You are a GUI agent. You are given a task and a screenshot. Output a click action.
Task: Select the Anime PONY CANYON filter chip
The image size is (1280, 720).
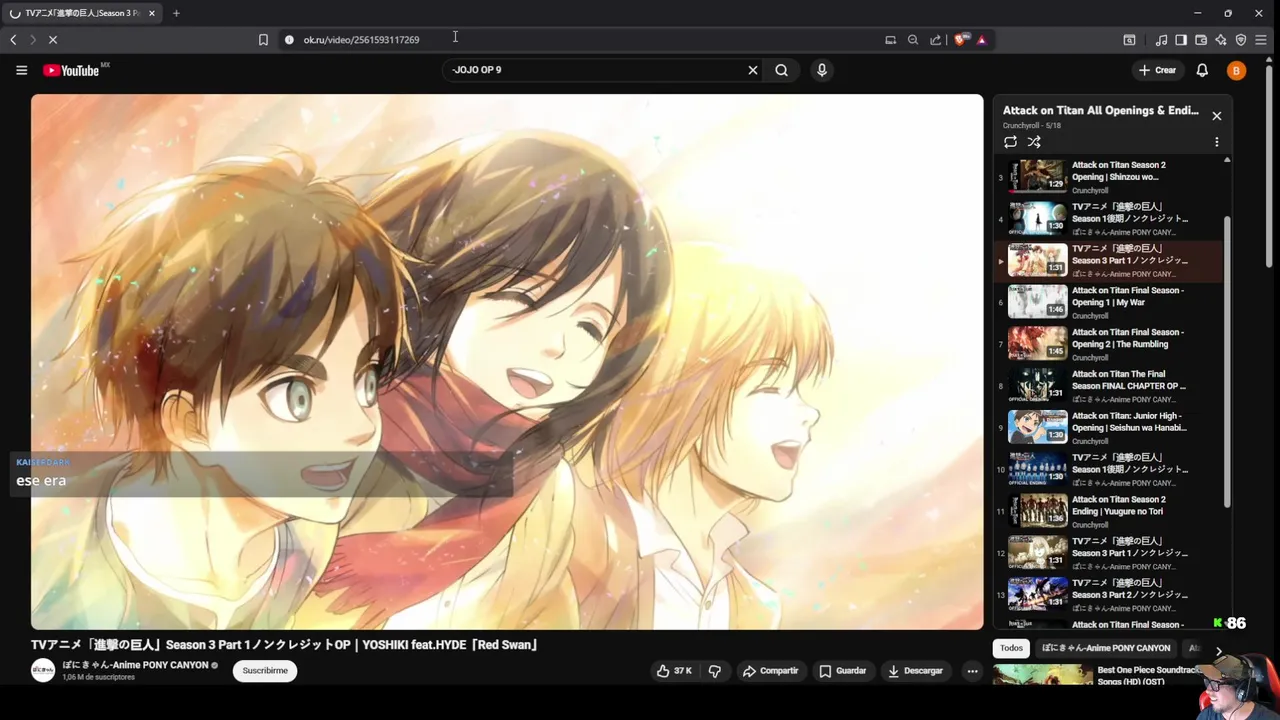click(x=1106, y=648)
